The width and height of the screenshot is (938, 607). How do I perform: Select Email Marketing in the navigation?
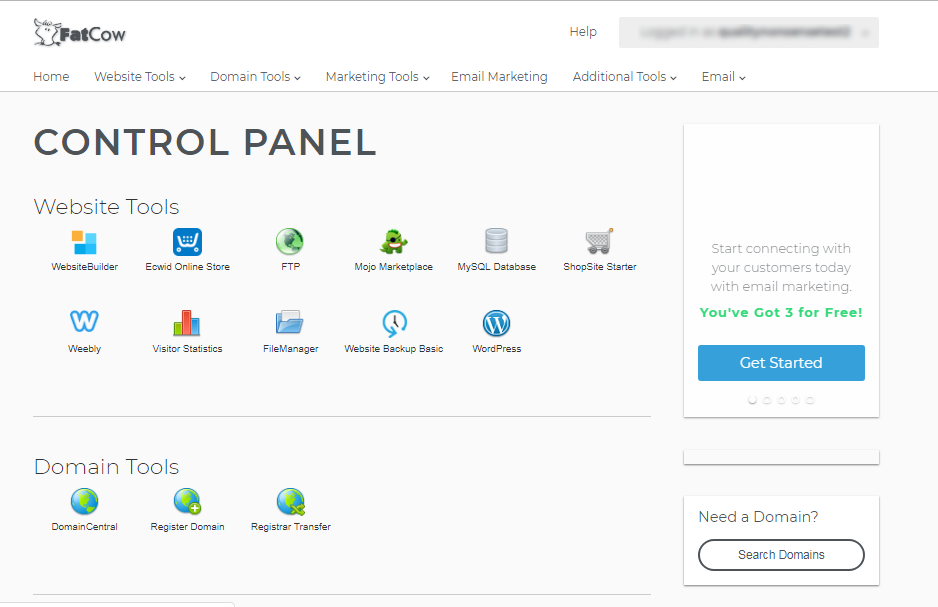pos(499,76)
